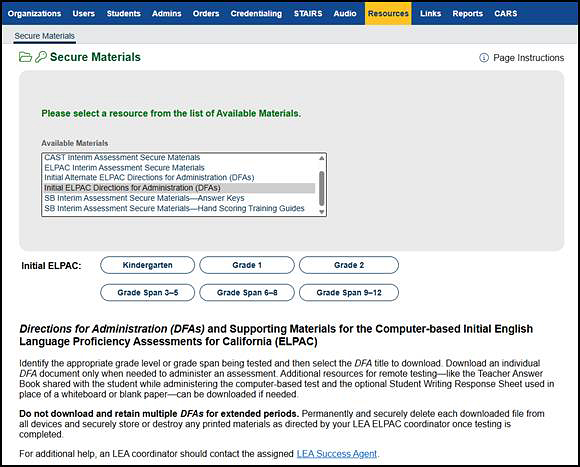
Task: Select the Orders menu item
Action: pyautogui.click(x=206, y=14)
